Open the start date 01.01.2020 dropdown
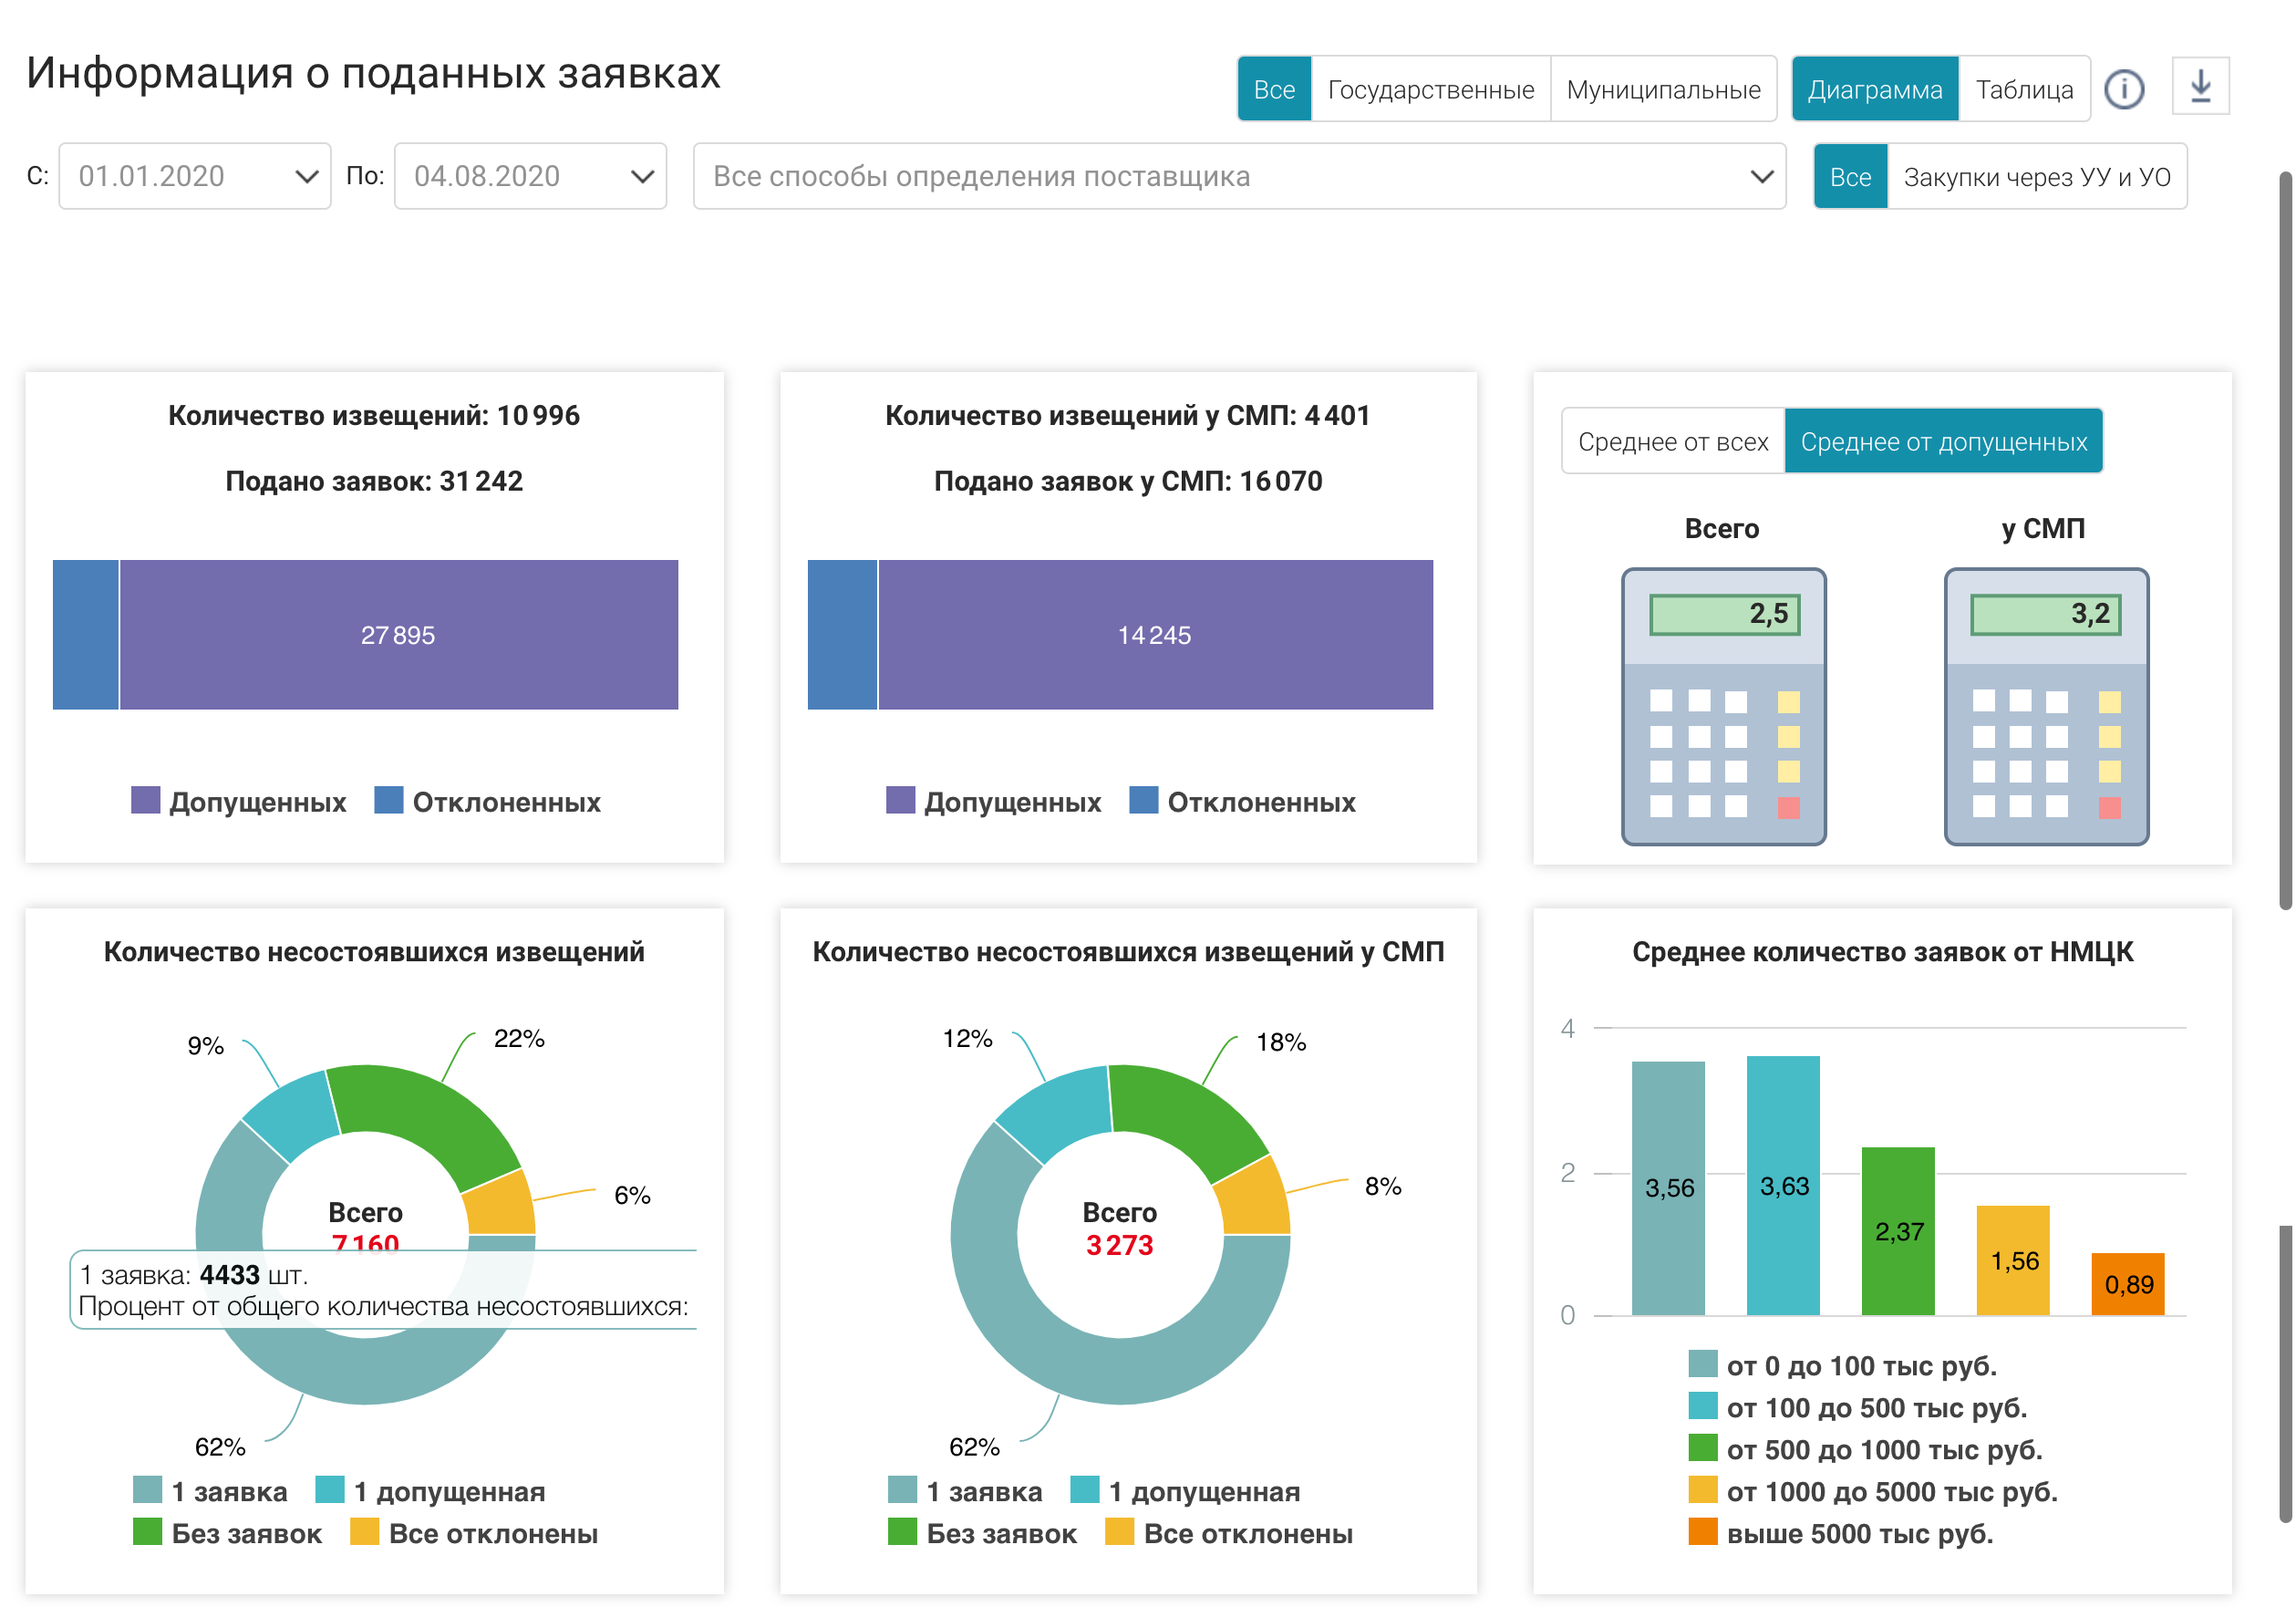This screenshot has width=2296, height=1607. pos(195,176)
